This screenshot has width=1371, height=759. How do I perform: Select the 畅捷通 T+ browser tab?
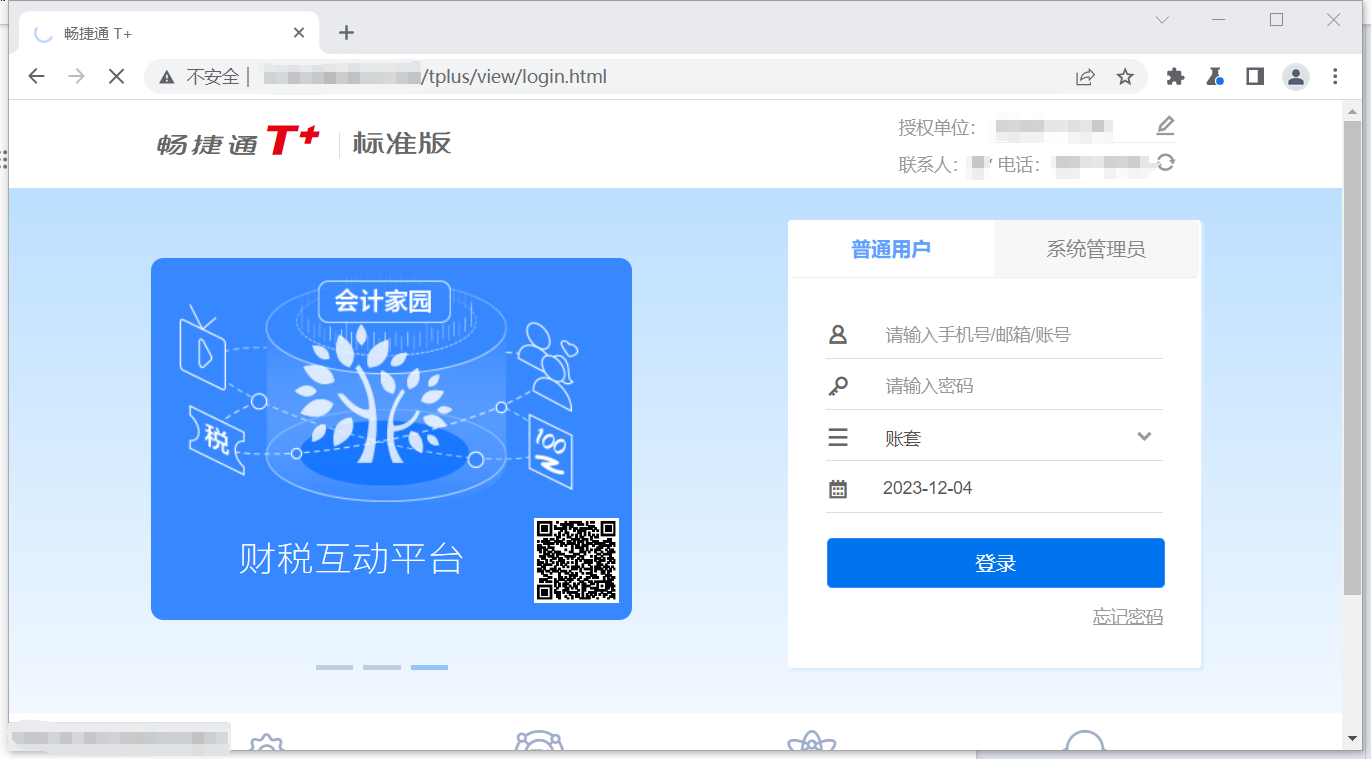point(169,33)
